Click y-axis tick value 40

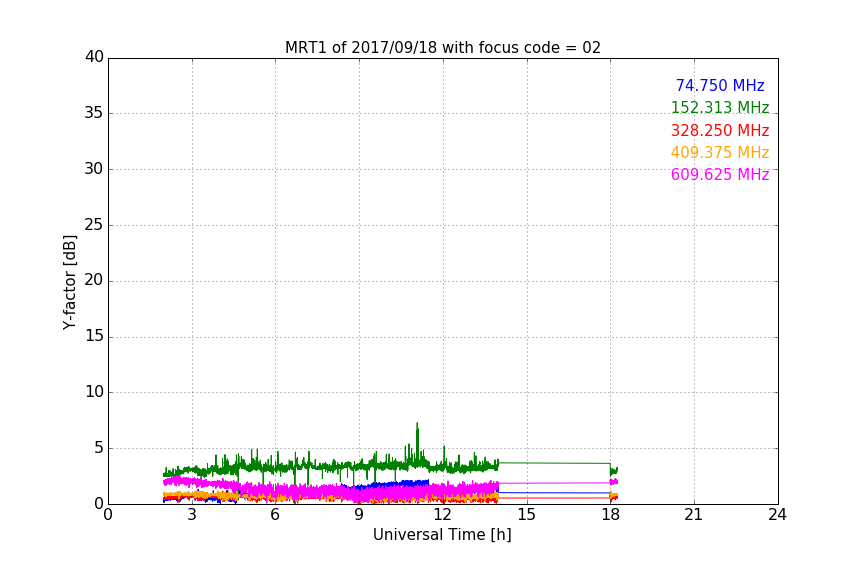tap(94, 57)
